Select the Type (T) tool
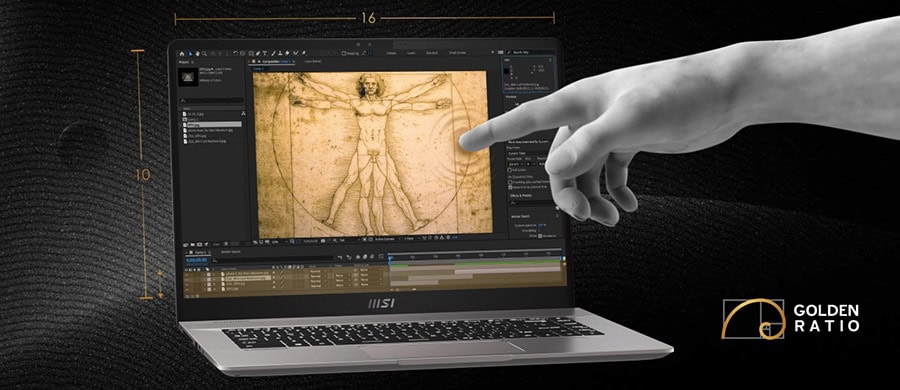 tap(265, 54)
